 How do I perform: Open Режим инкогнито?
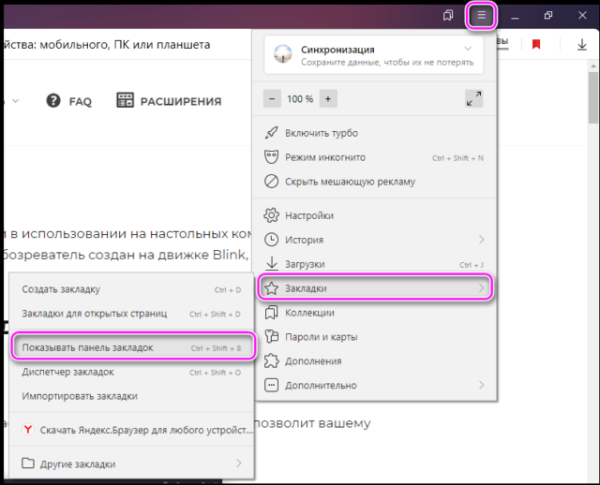374,157
